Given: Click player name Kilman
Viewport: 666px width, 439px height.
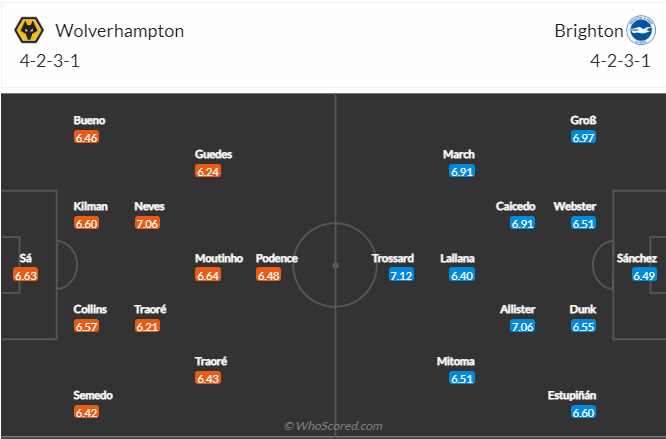Looking at the screenshot, I should pos(90,206).
